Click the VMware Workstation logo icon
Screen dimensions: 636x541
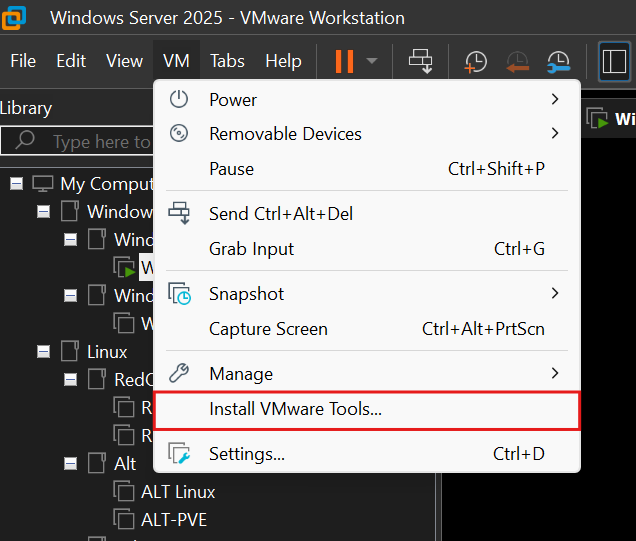tap(17, 17)
